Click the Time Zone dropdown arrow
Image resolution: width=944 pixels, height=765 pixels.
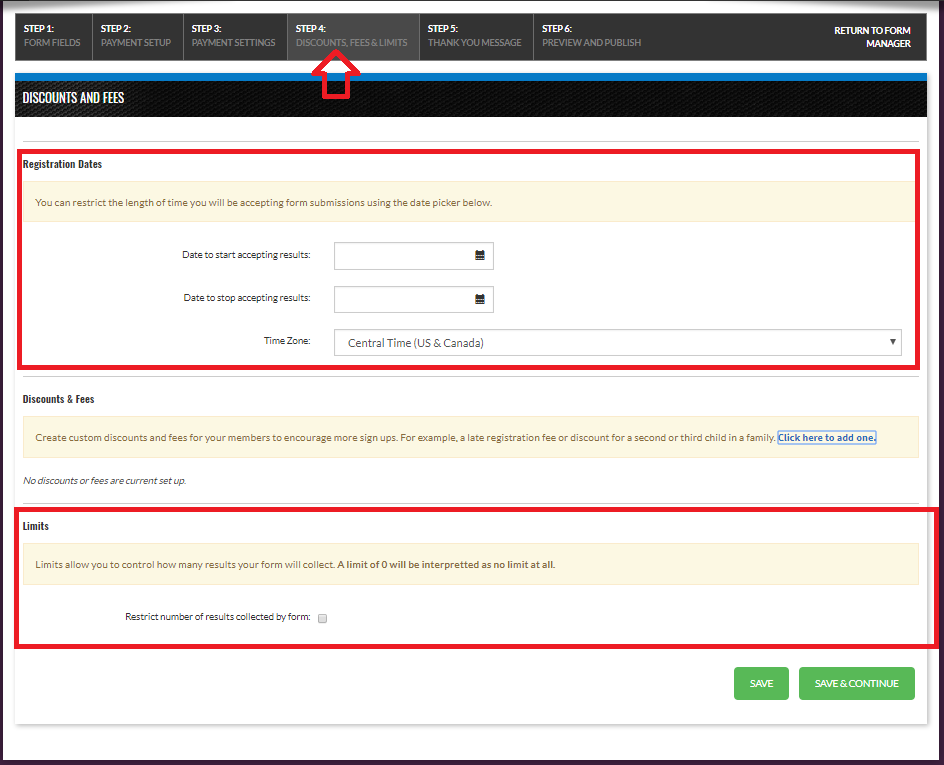click(892, 342)
